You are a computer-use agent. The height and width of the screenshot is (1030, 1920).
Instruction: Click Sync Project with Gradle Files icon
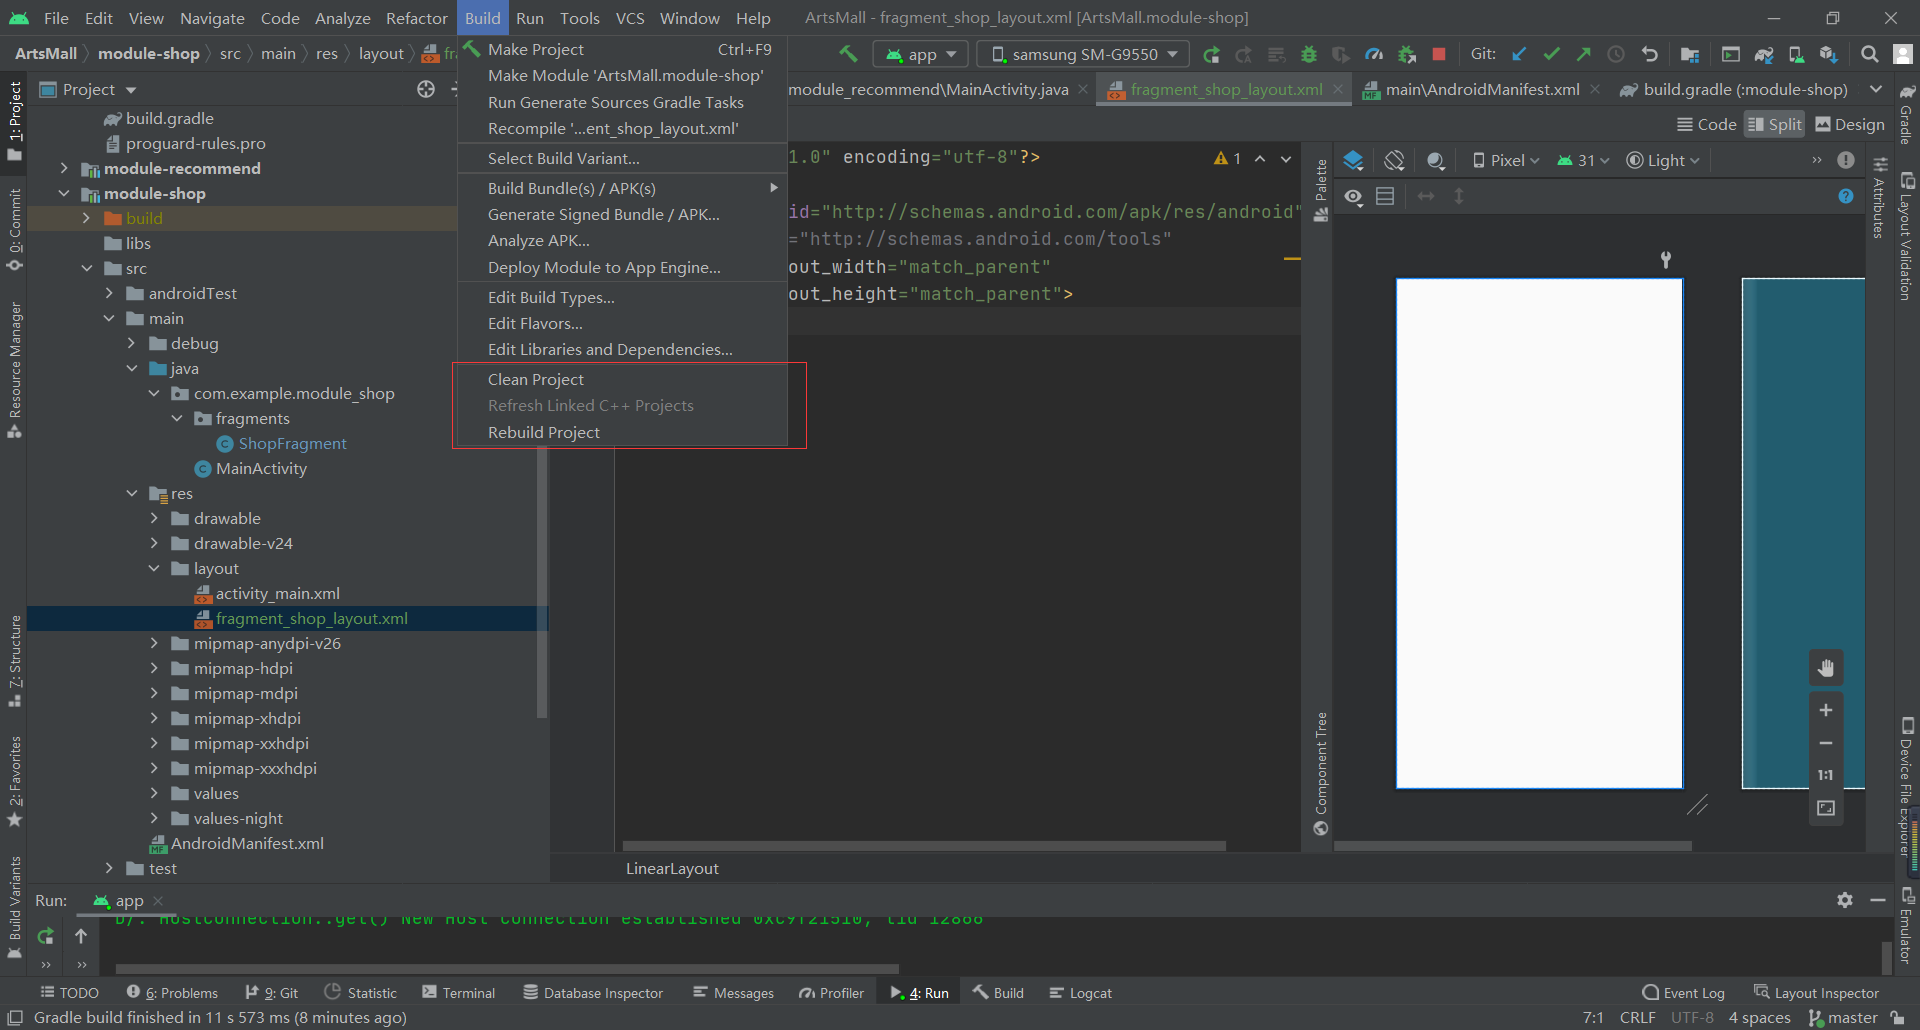pyautogui.click(x=1764, y=54)
